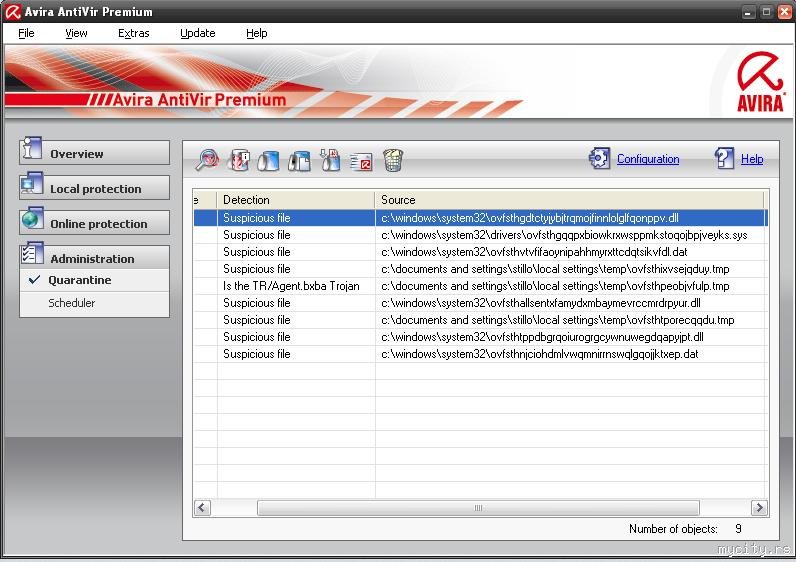Click the Administration checklist icon
Screen dimensions: 796x562
click(32, 253)
